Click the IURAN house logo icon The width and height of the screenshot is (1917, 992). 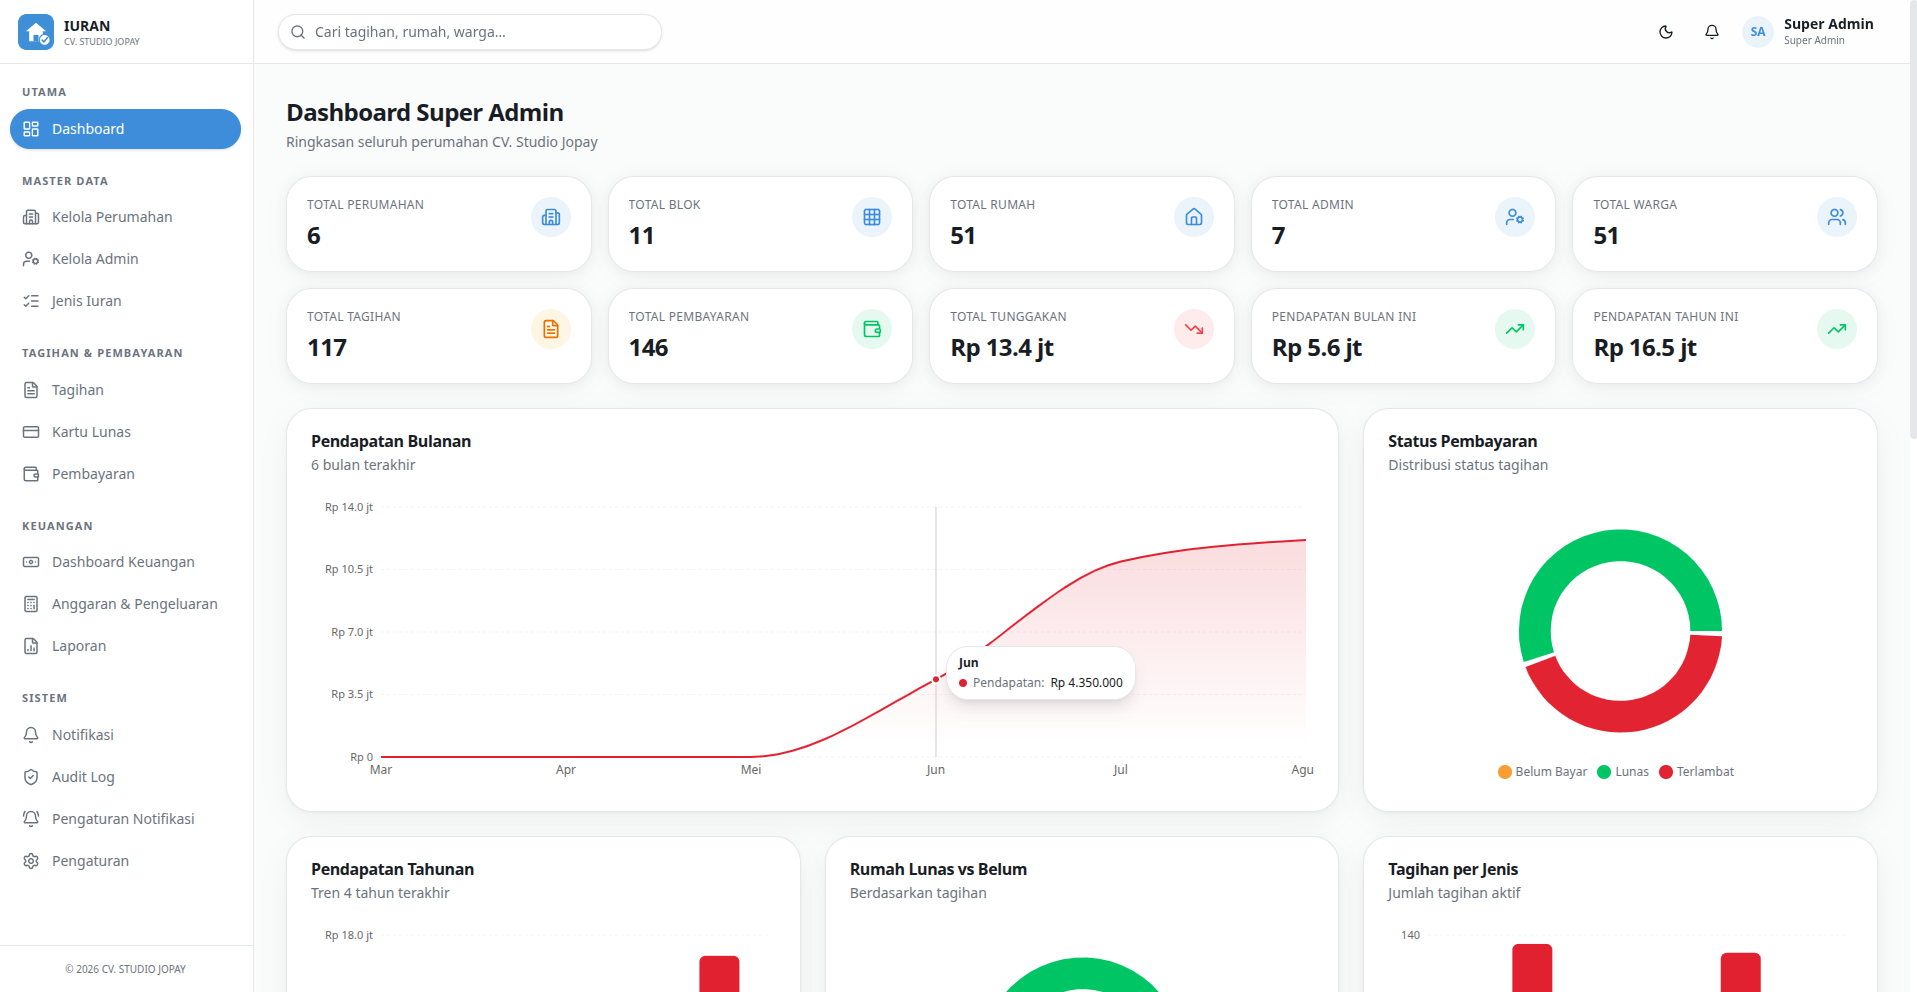coord(36,32)
